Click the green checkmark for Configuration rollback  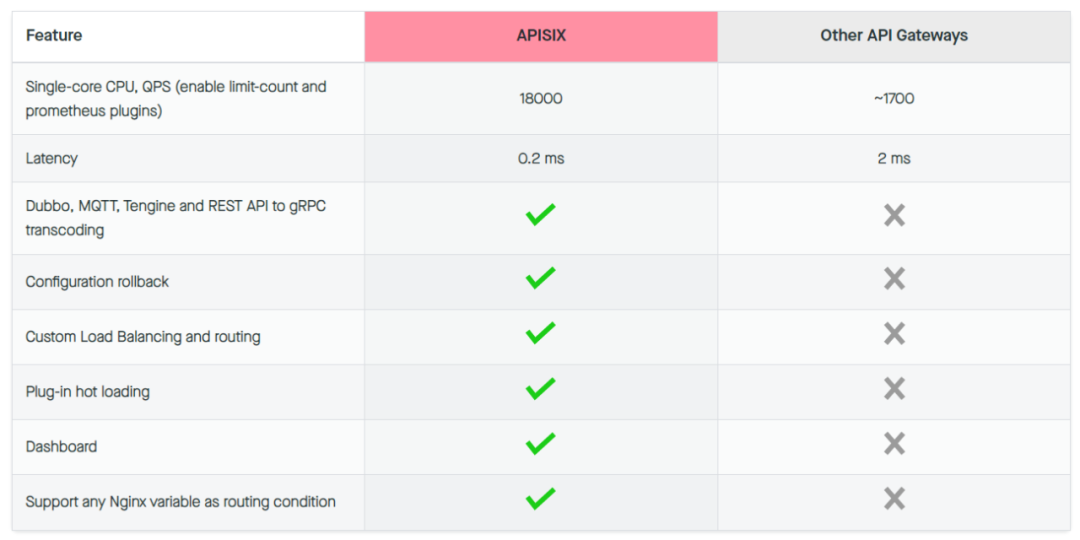pos(541,278)
